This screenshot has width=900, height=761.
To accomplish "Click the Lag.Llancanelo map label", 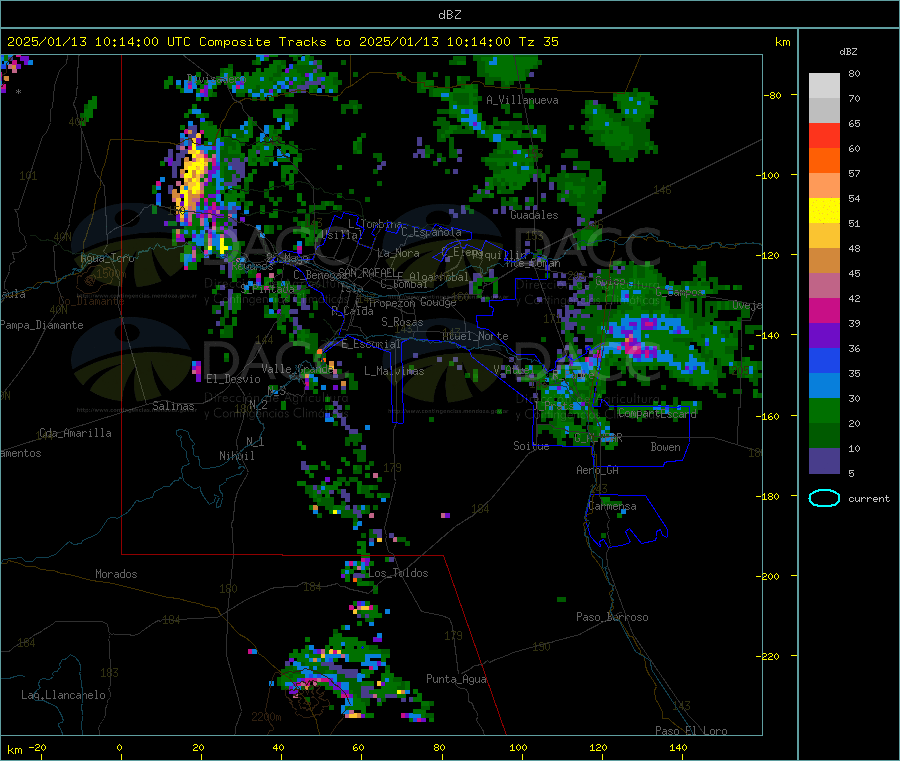I will coord(63,696).
